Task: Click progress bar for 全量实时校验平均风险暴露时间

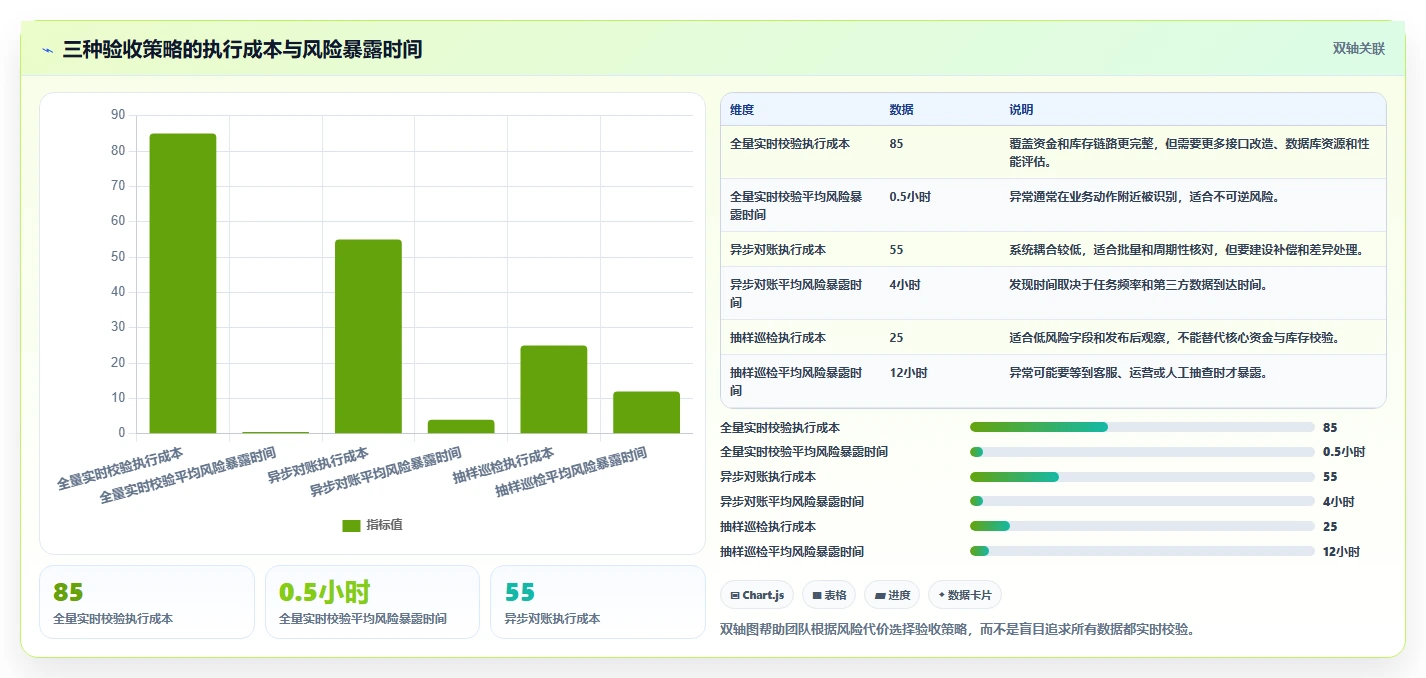Action: pos(1142,452)
